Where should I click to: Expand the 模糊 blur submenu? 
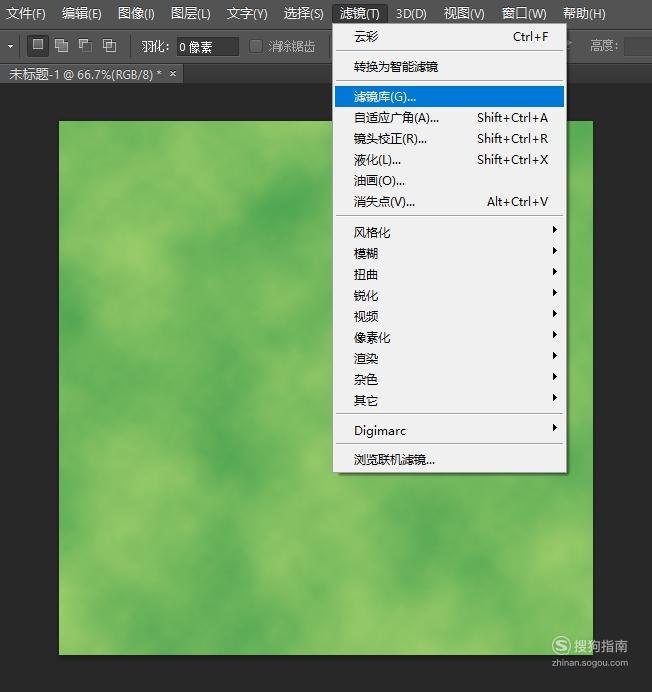tap(449, 253)
